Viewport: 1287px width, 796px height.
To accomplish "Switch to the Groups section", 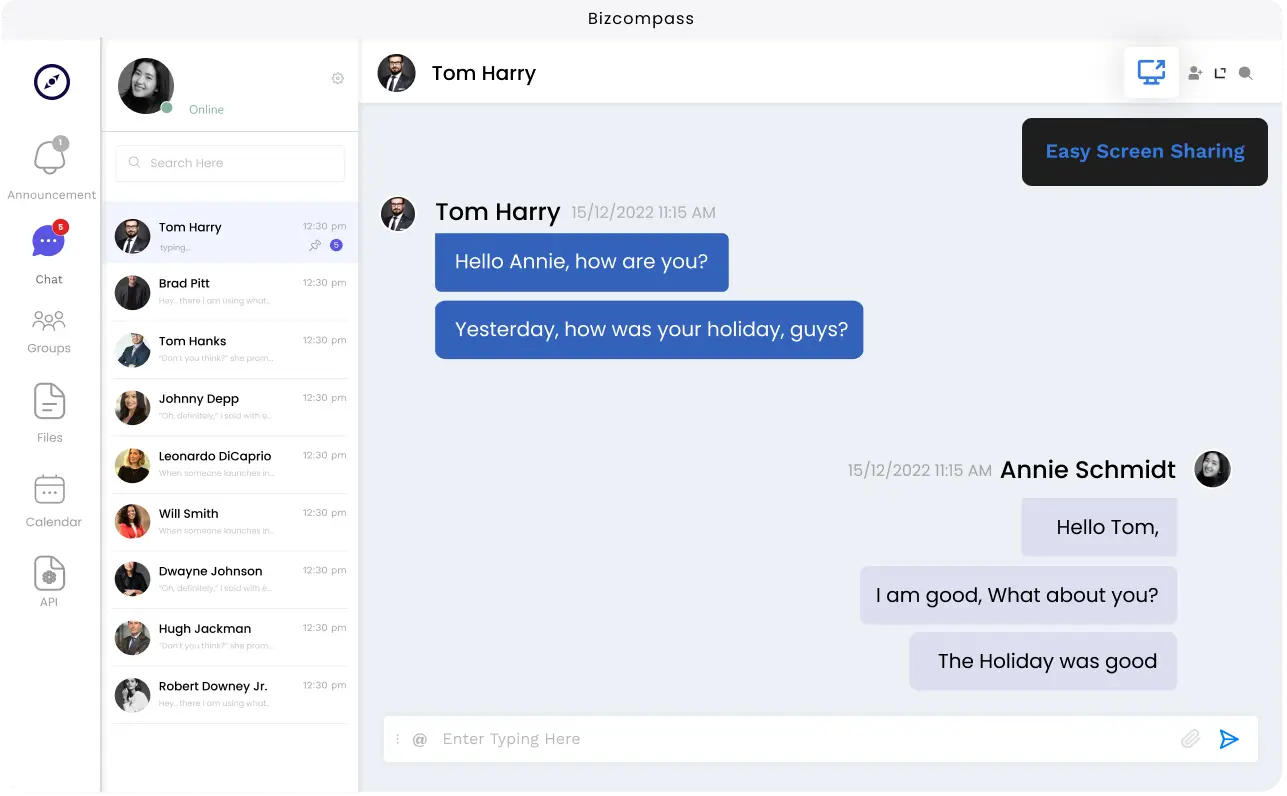I will (49, 330).
